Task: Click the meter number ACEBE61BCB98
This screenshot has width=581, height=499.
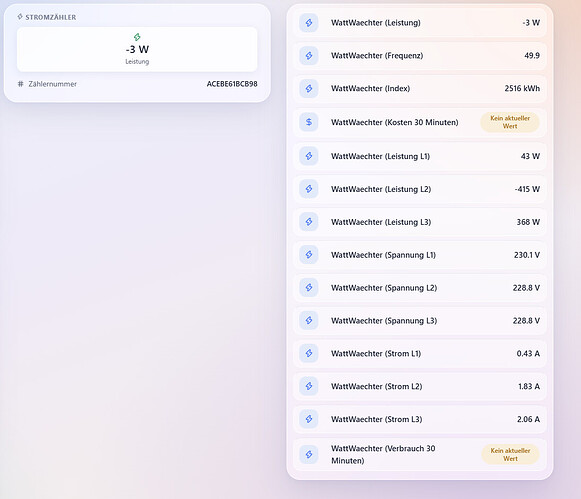Action: pos(232,84)
